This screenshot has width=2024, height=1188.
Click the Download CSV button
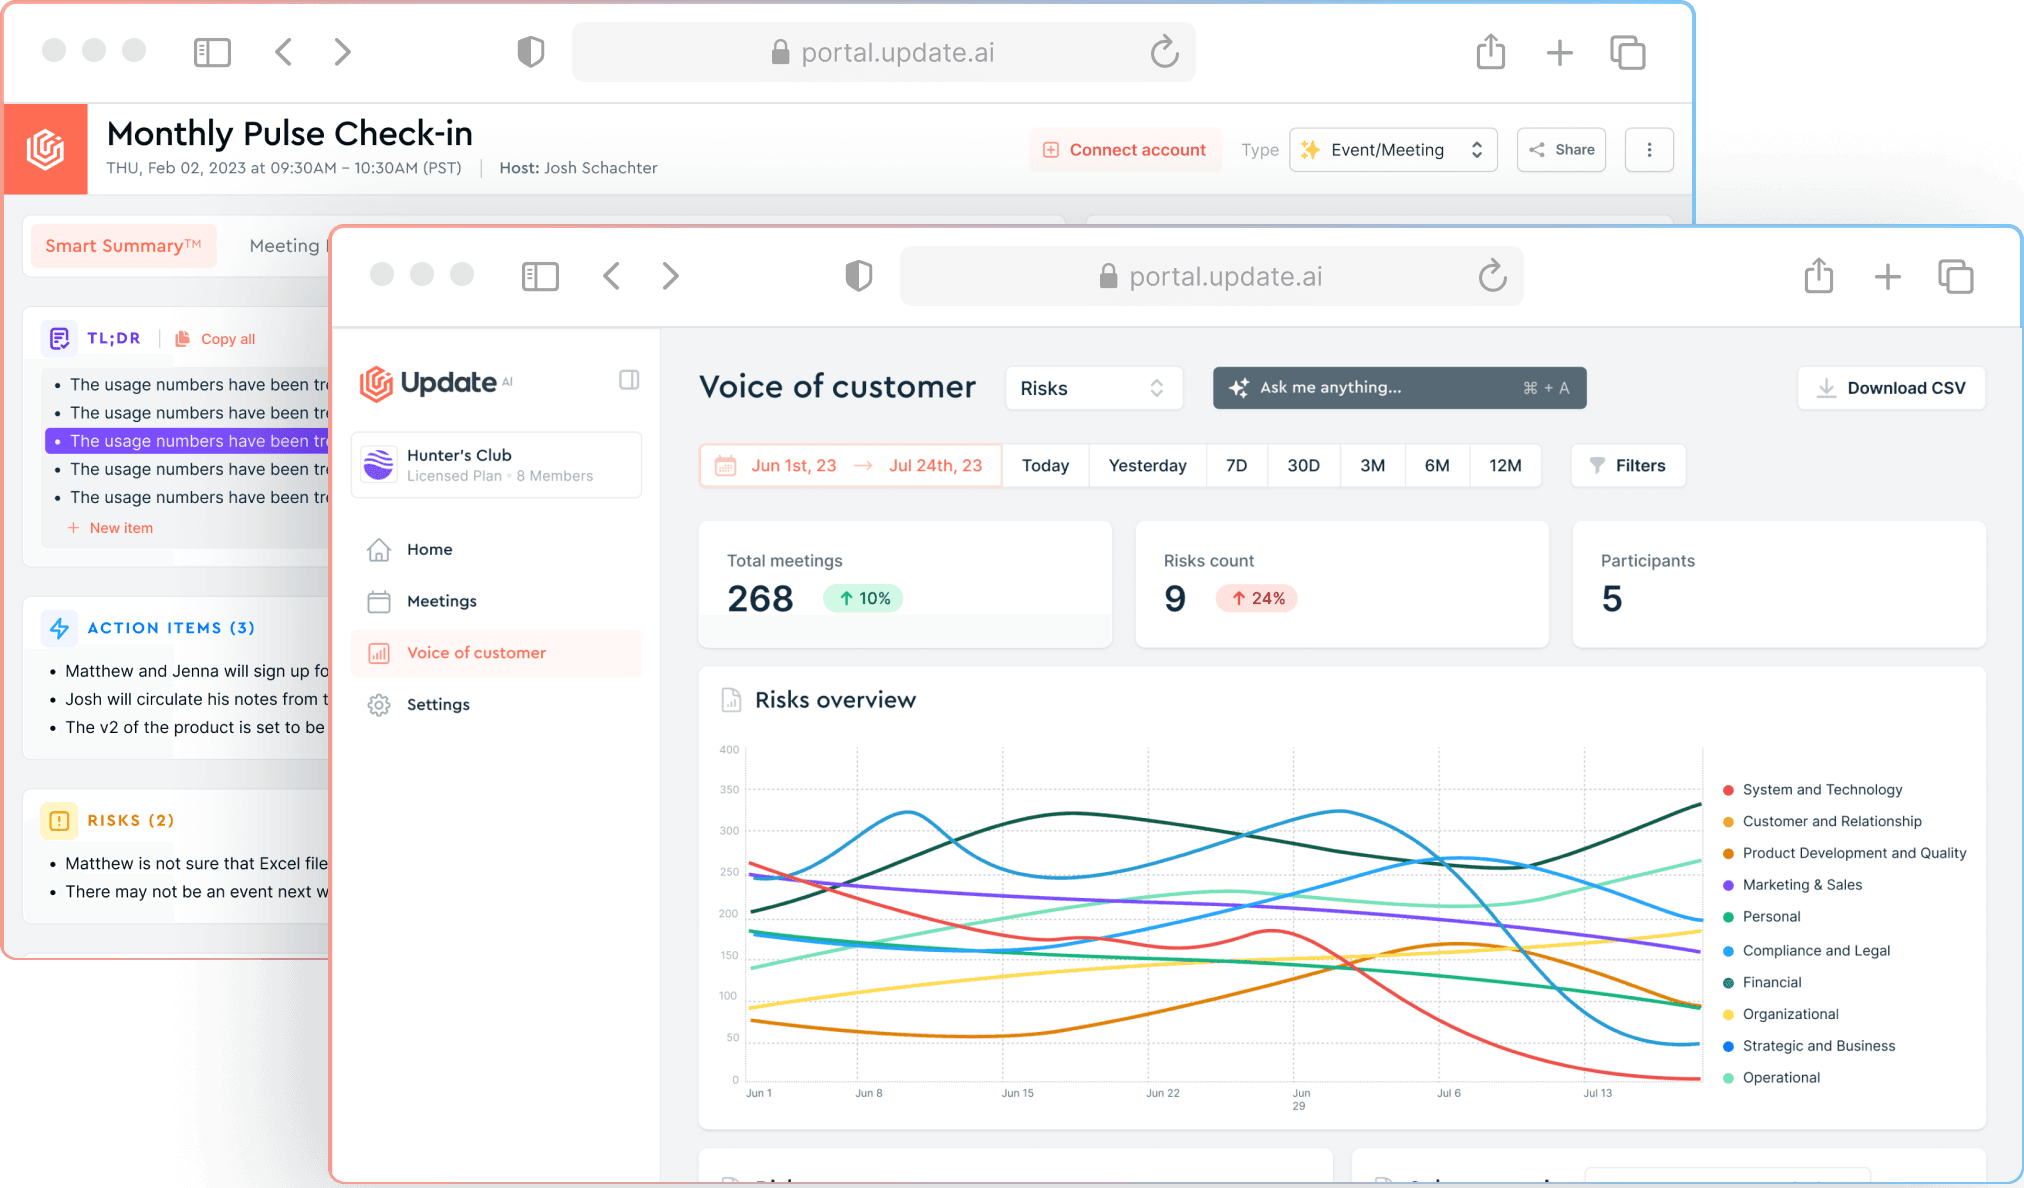tap(1891, 388)
